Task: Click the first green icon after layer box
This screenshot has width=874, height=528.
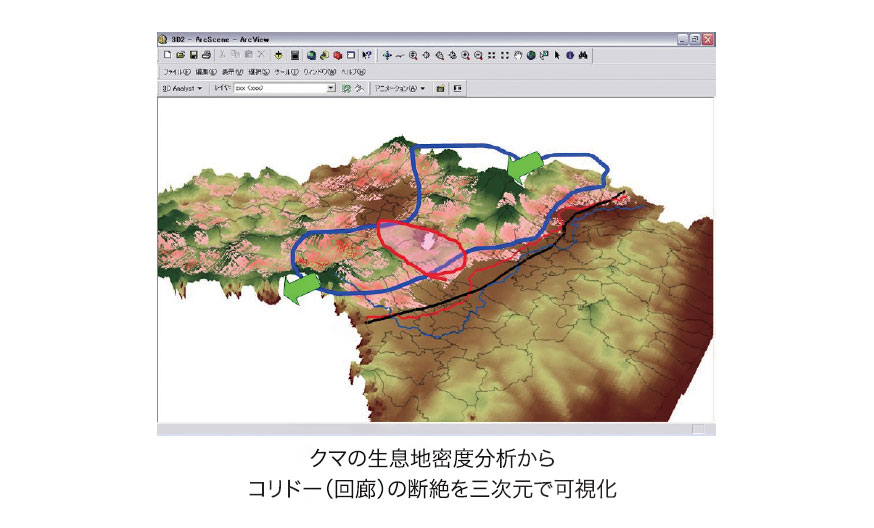Action: click(346, 88)
